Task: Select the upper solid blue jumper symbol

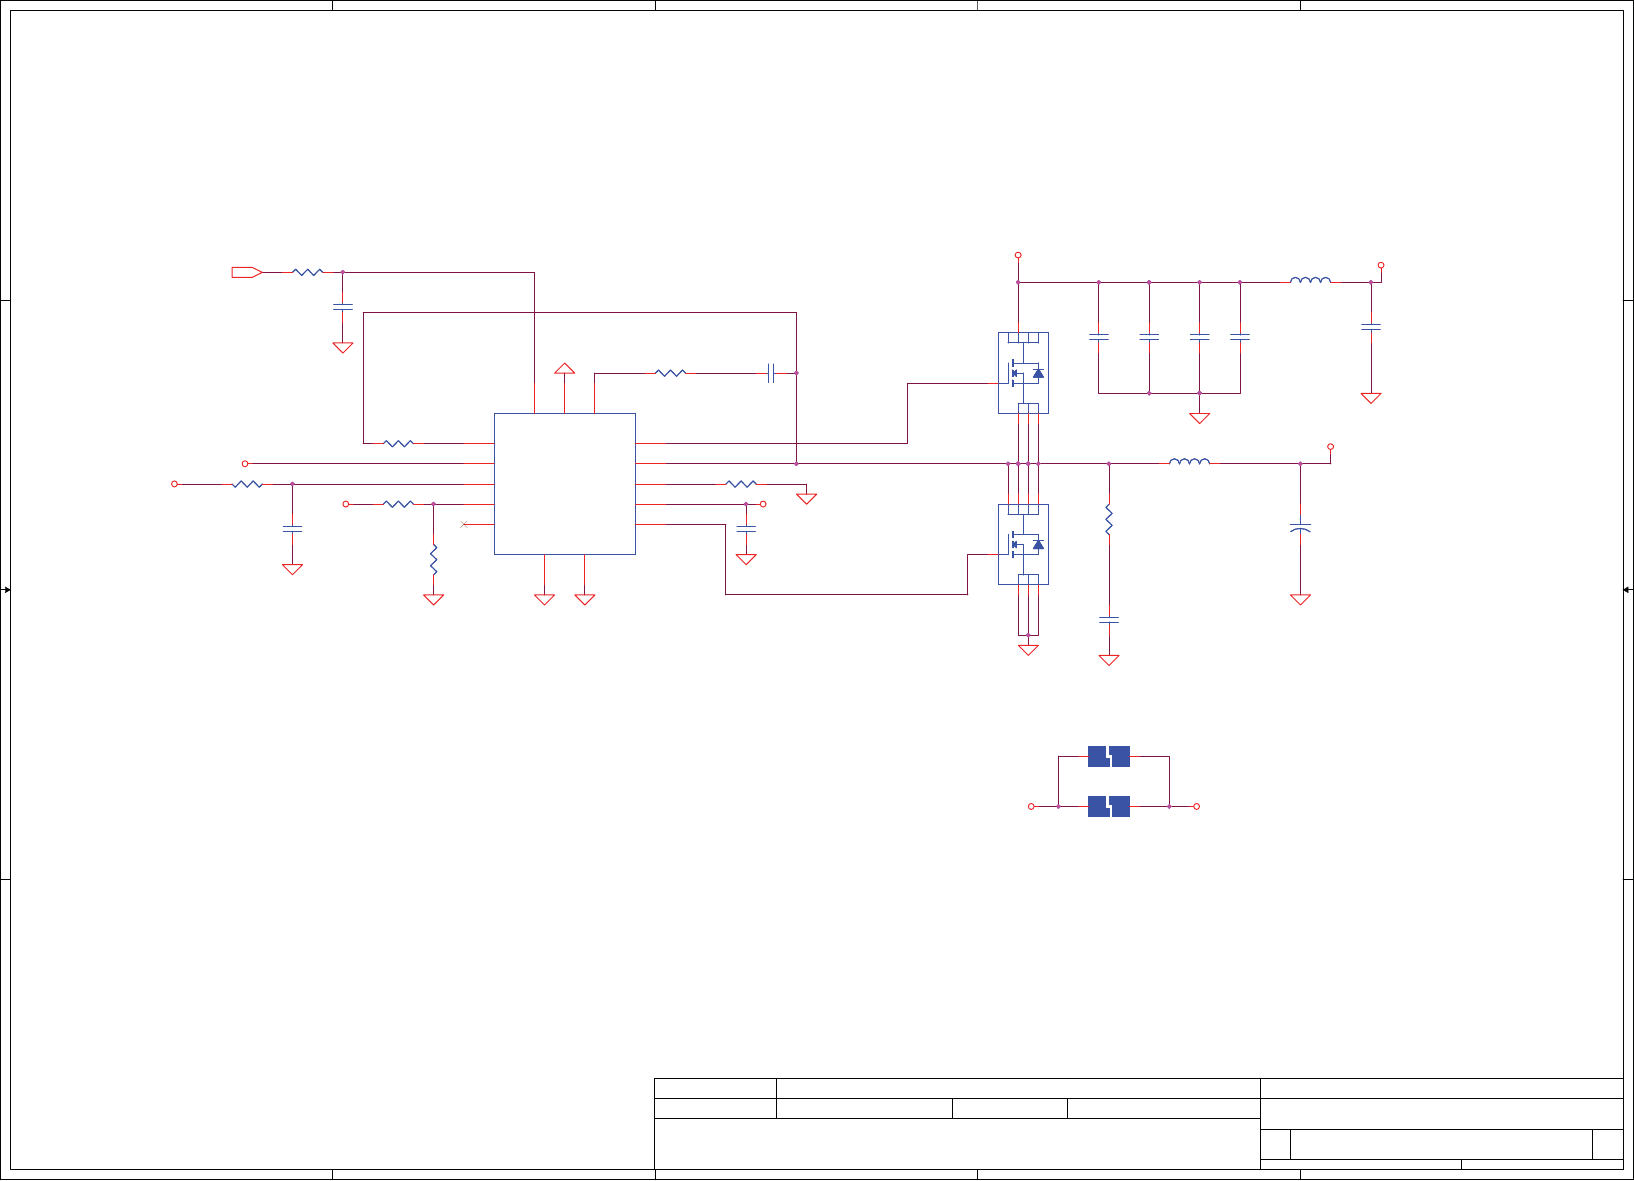Action: pos(1109,757)
